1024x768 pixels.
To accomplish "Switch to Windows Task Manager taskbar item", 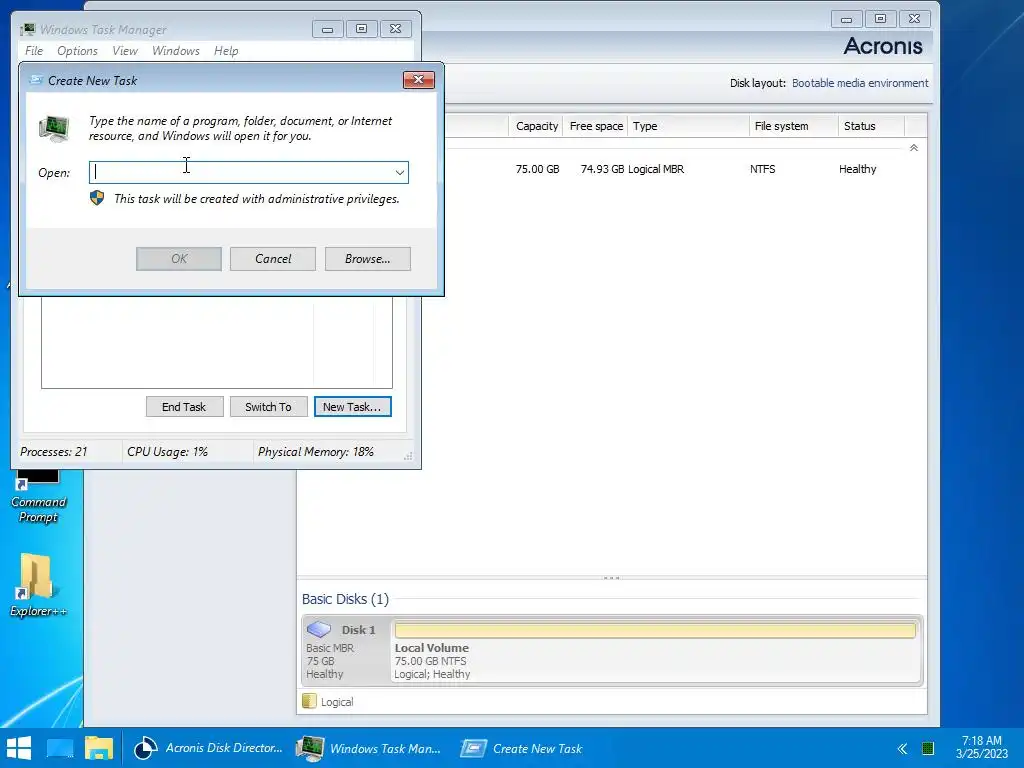I will tap(370, 748).
